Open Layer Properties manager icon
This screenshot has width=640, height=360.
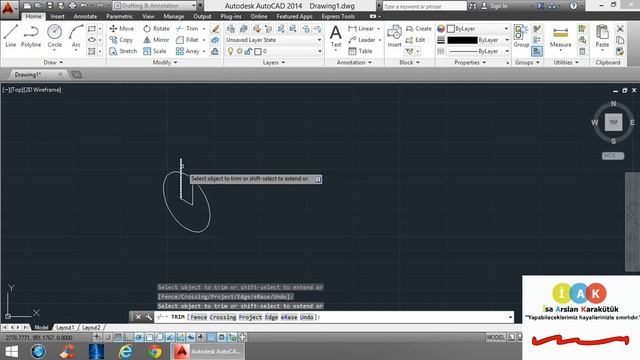click(x=231, y=29)
